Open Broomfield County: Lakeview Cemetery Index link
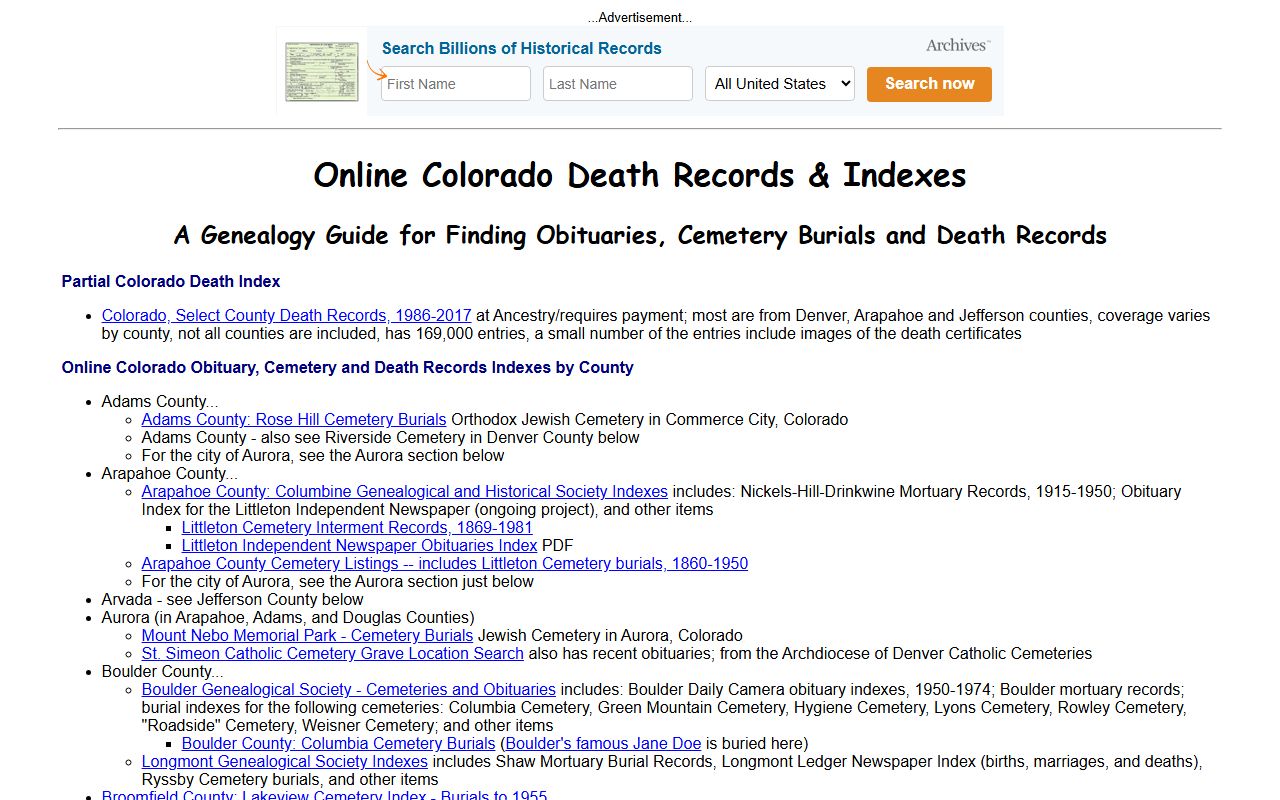Image resolution: width=1280 pixels, height=800 pixels. pyautogui.click(x=325, y=794)
